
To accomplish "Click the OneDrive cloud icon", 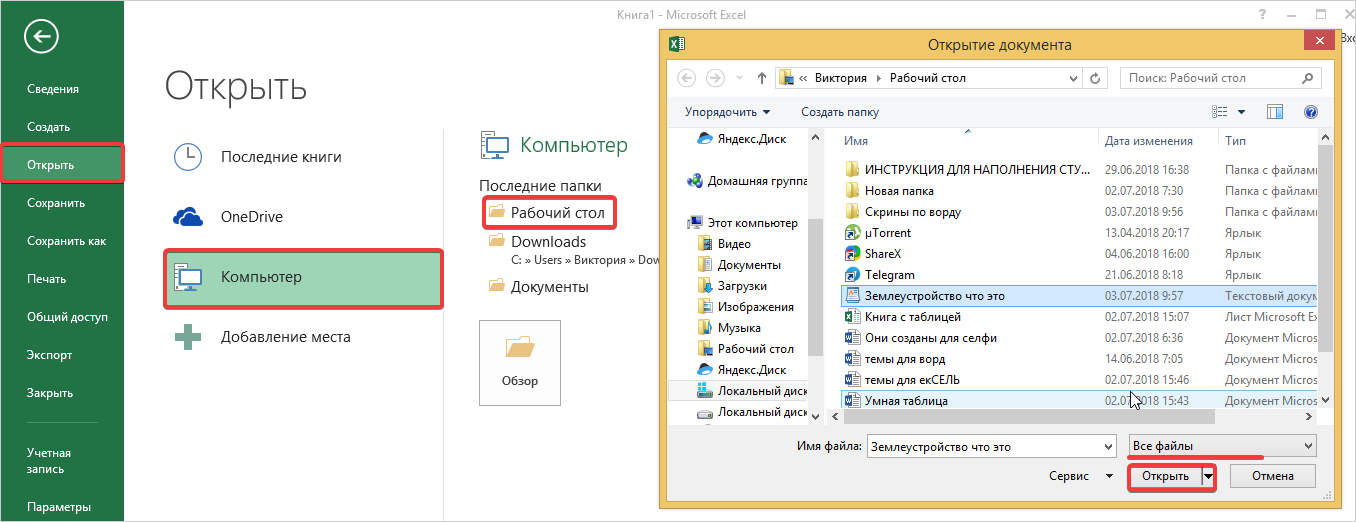I will point(188,217).
